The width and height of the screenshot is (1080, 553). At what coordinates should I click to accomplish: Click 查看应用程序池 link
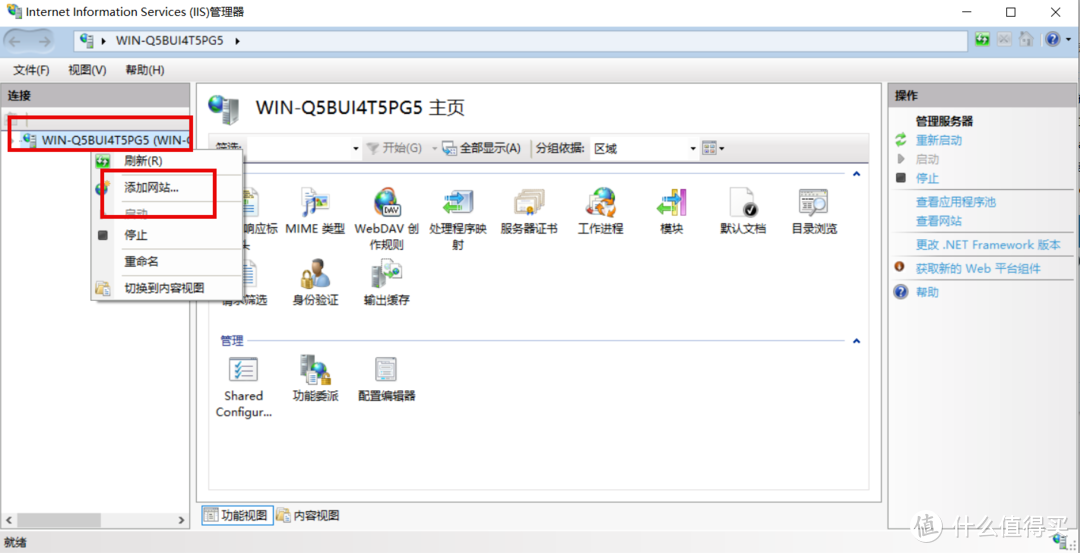click(955, 202)
